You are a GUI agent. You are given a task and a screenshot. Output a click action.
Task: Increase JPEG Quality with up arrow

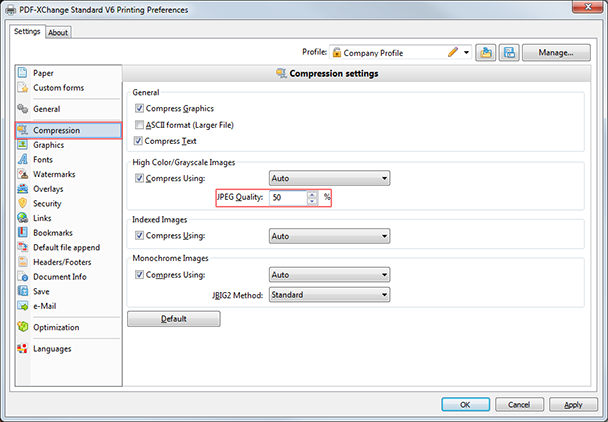click(312, 194)
